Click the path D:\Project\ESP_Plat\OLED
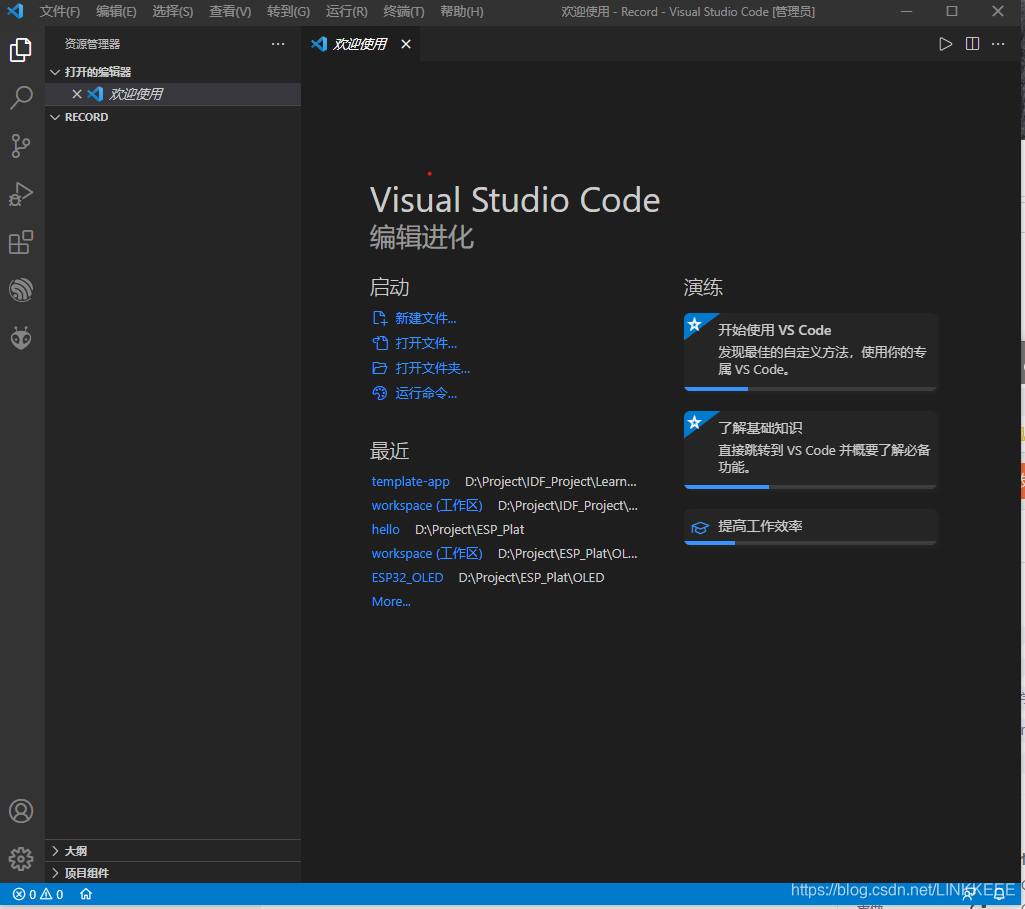The image size is (1025, 909). point(531,578)
